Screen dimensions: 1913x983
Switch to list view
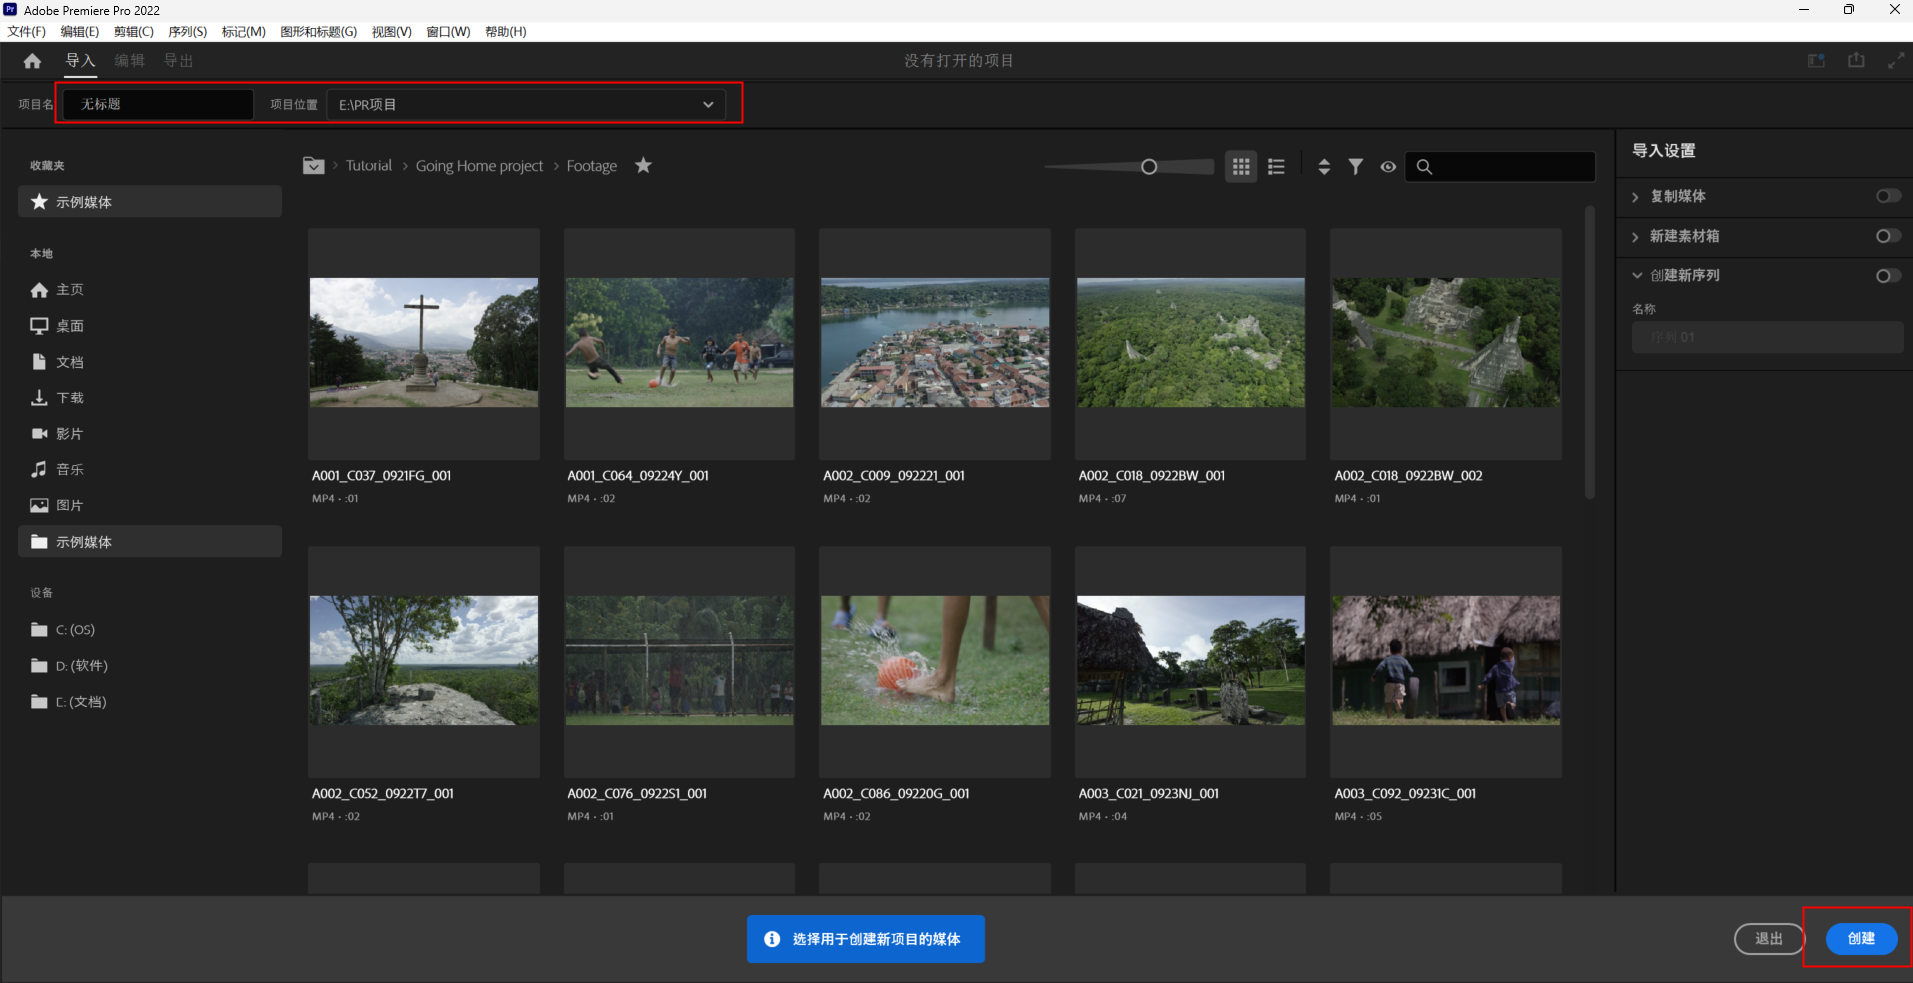[x=1276, y=167]
